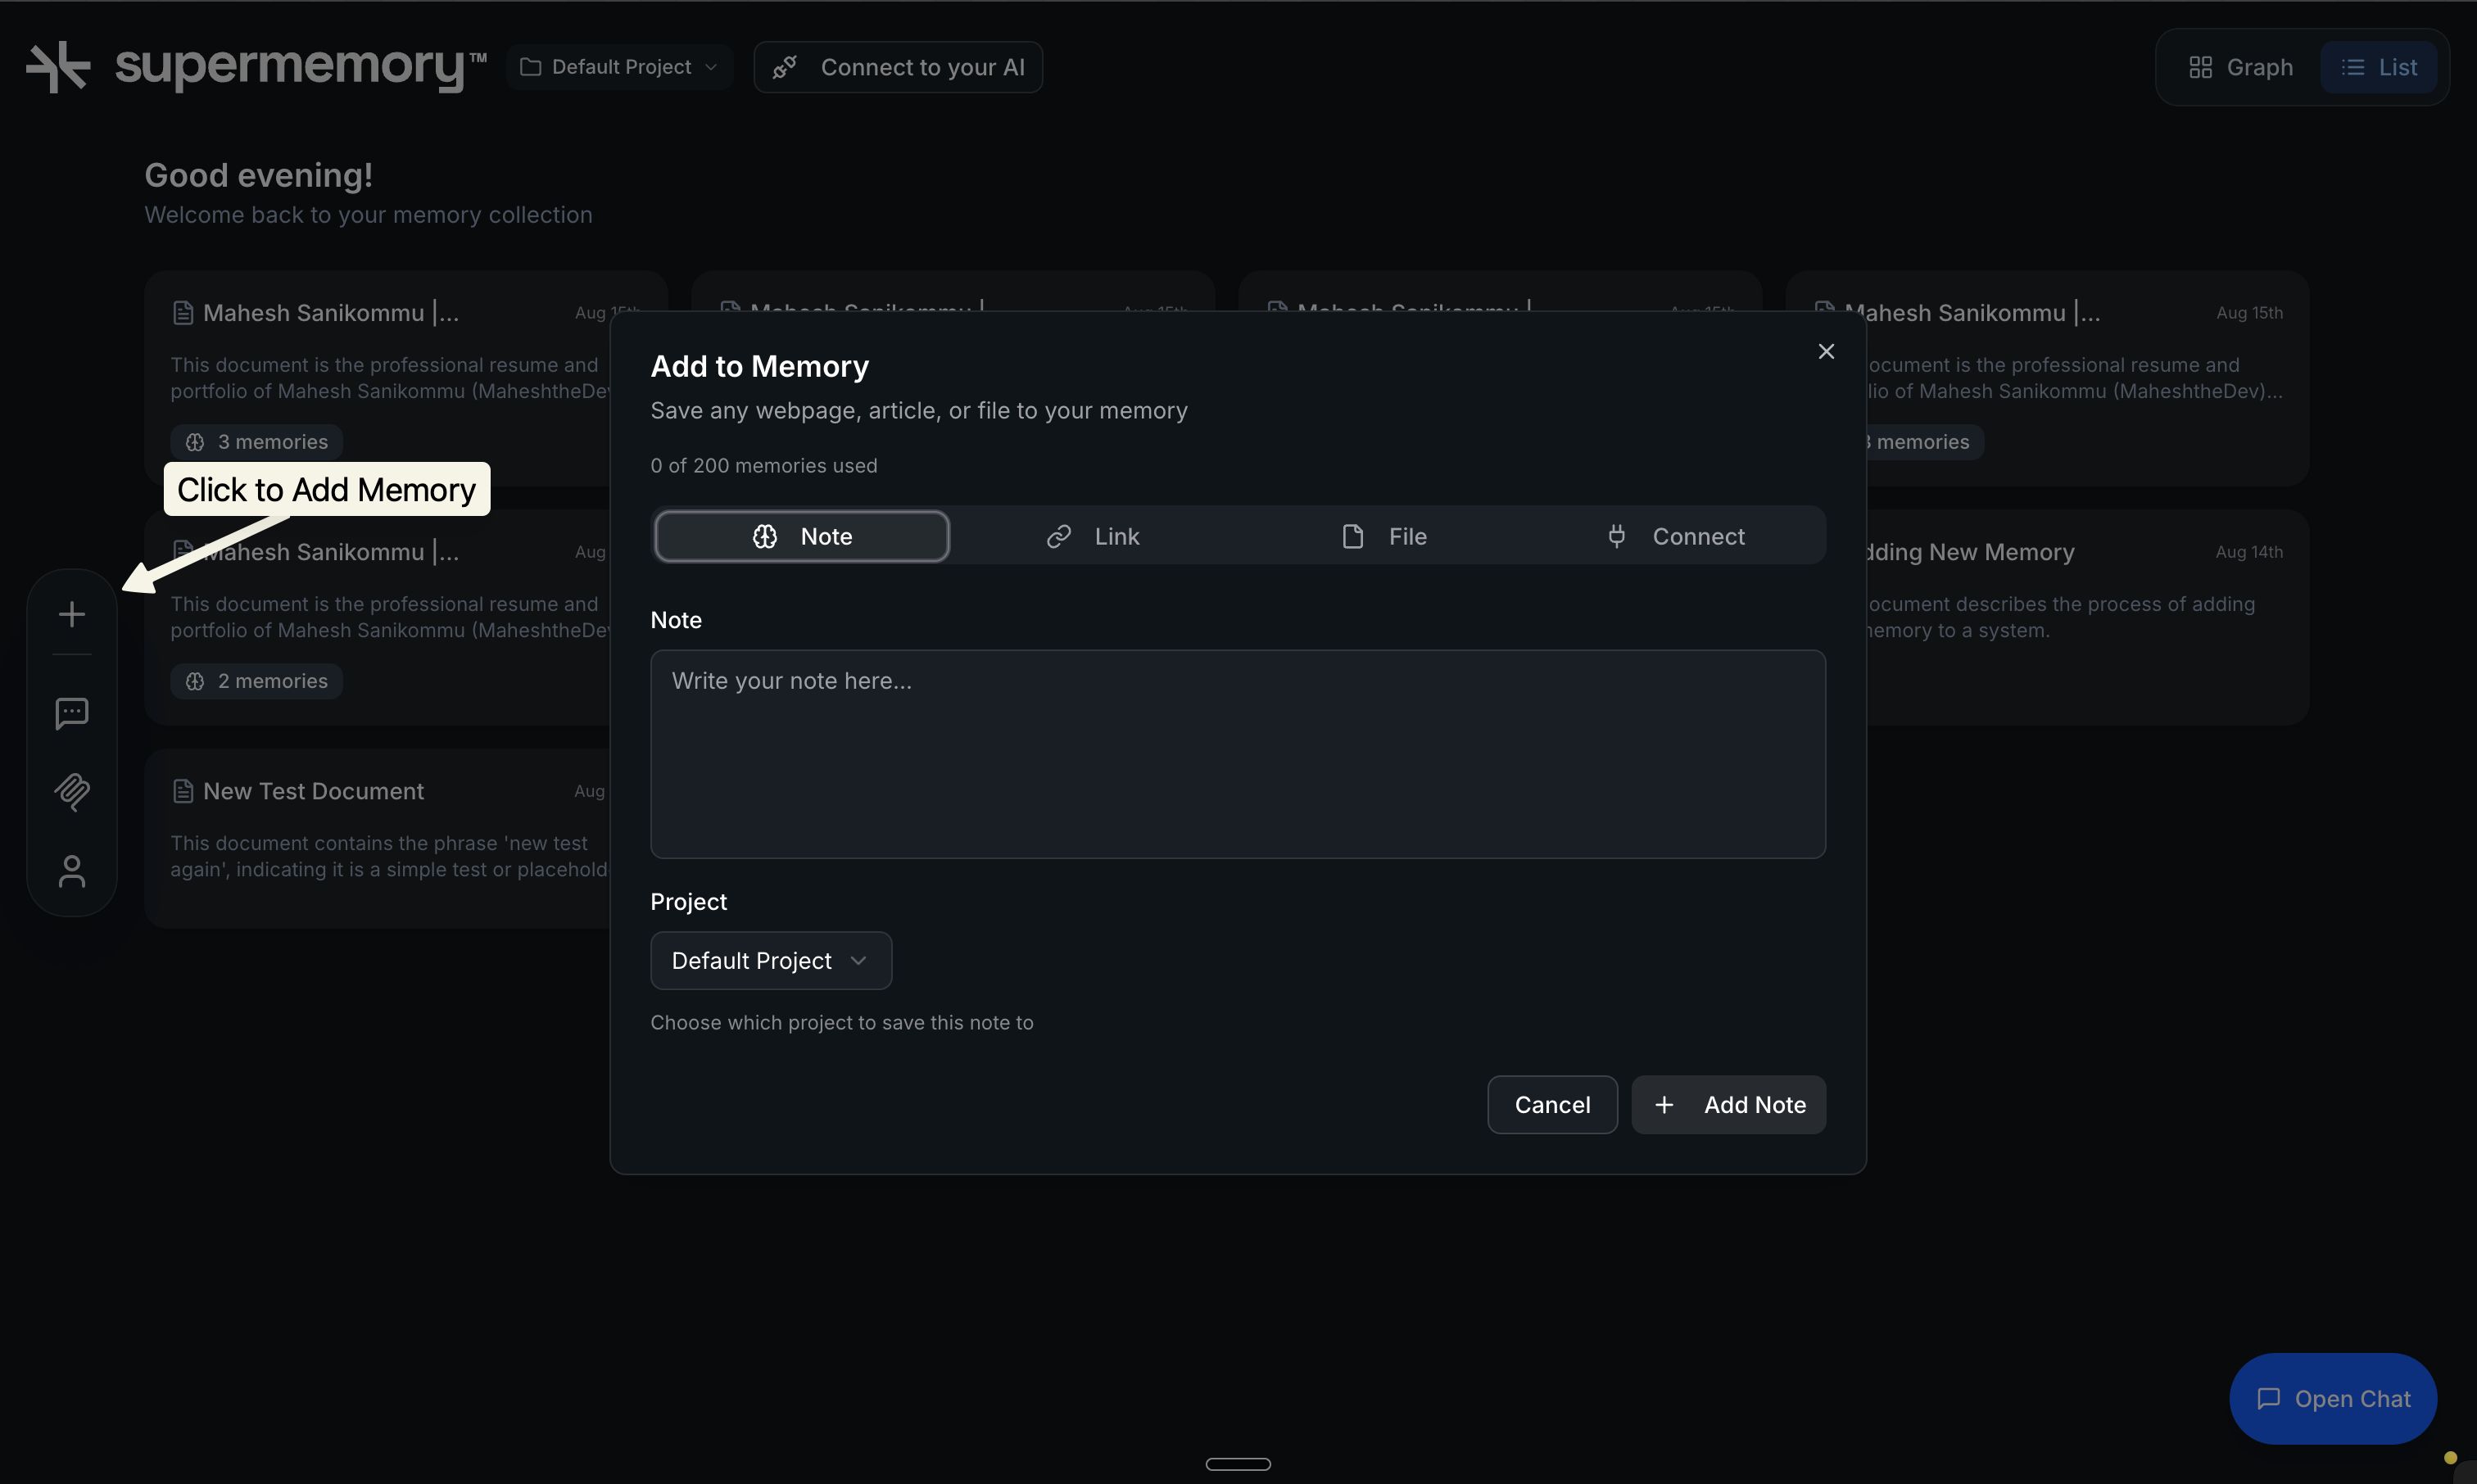The width and height of the screenshot is (2477, 1484).
Task: Open the profile icon in sidebar
Action: click(72, 871)
